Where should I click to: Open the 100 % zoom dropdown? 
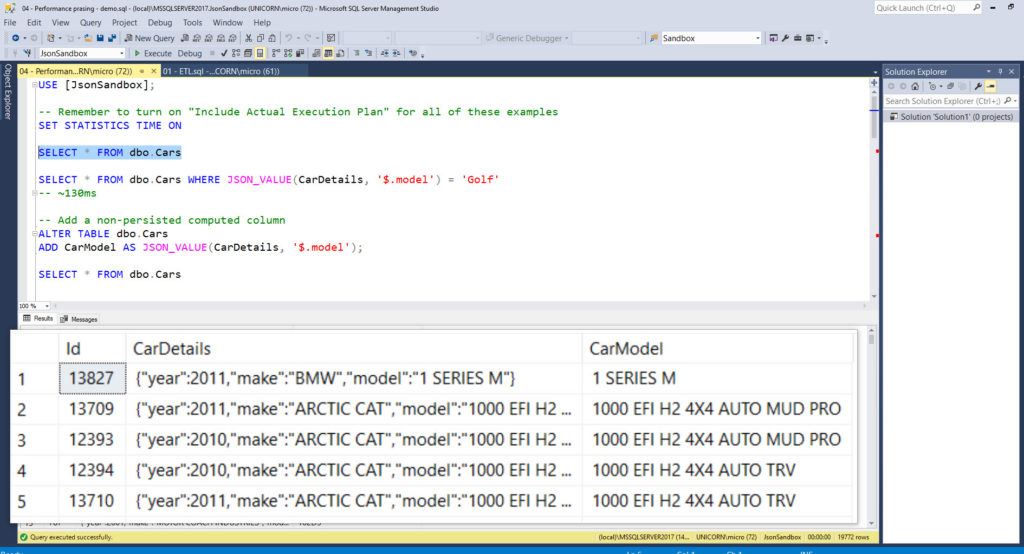[x=46, y=306]
